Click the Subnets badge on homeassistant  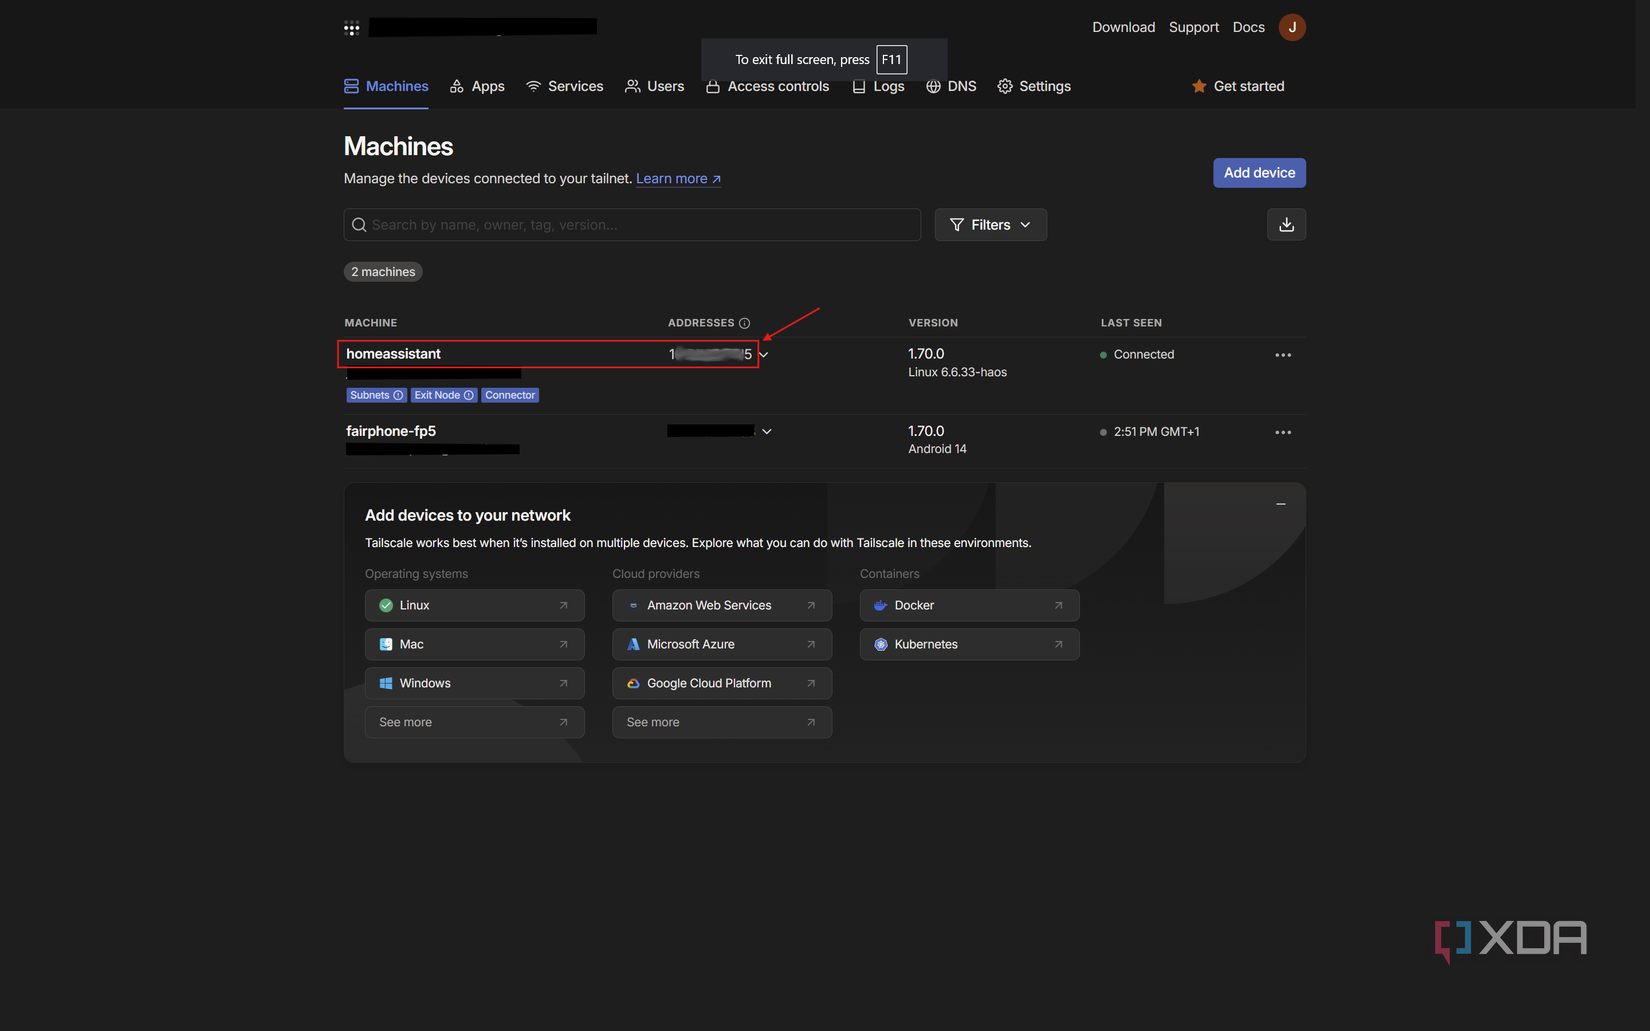click(376, 395)
